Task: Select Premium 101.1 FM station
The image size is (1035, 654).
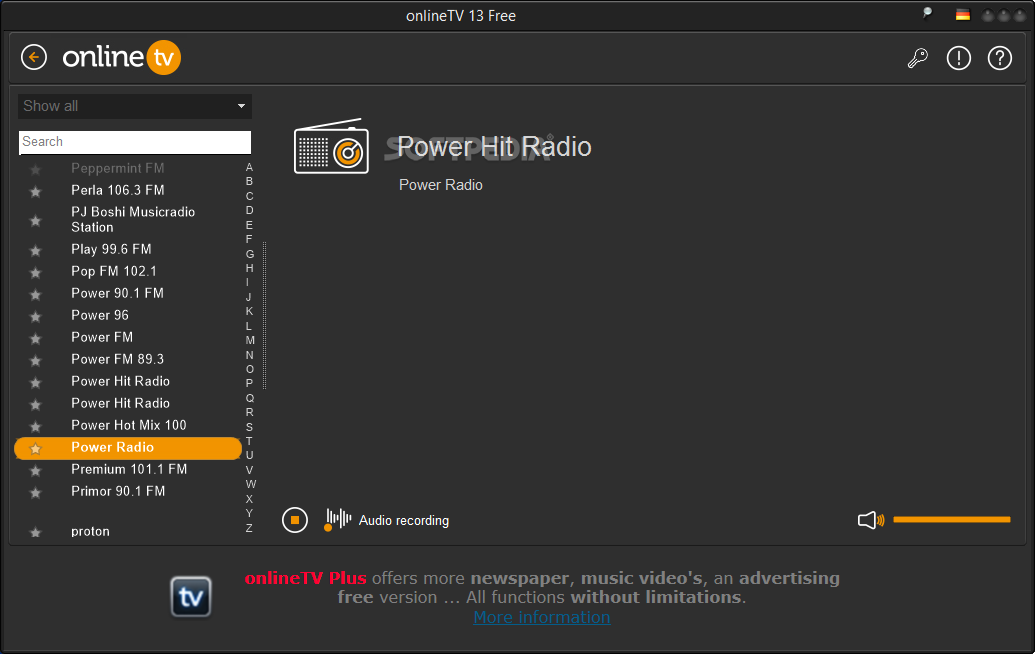Action: [x=129, y=469]
